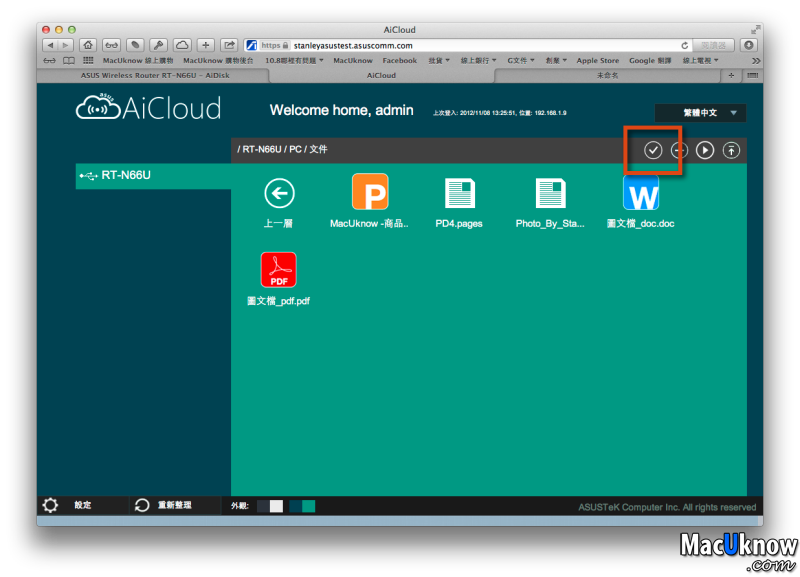Select the dark and white theme swatch

click(270, 506)
